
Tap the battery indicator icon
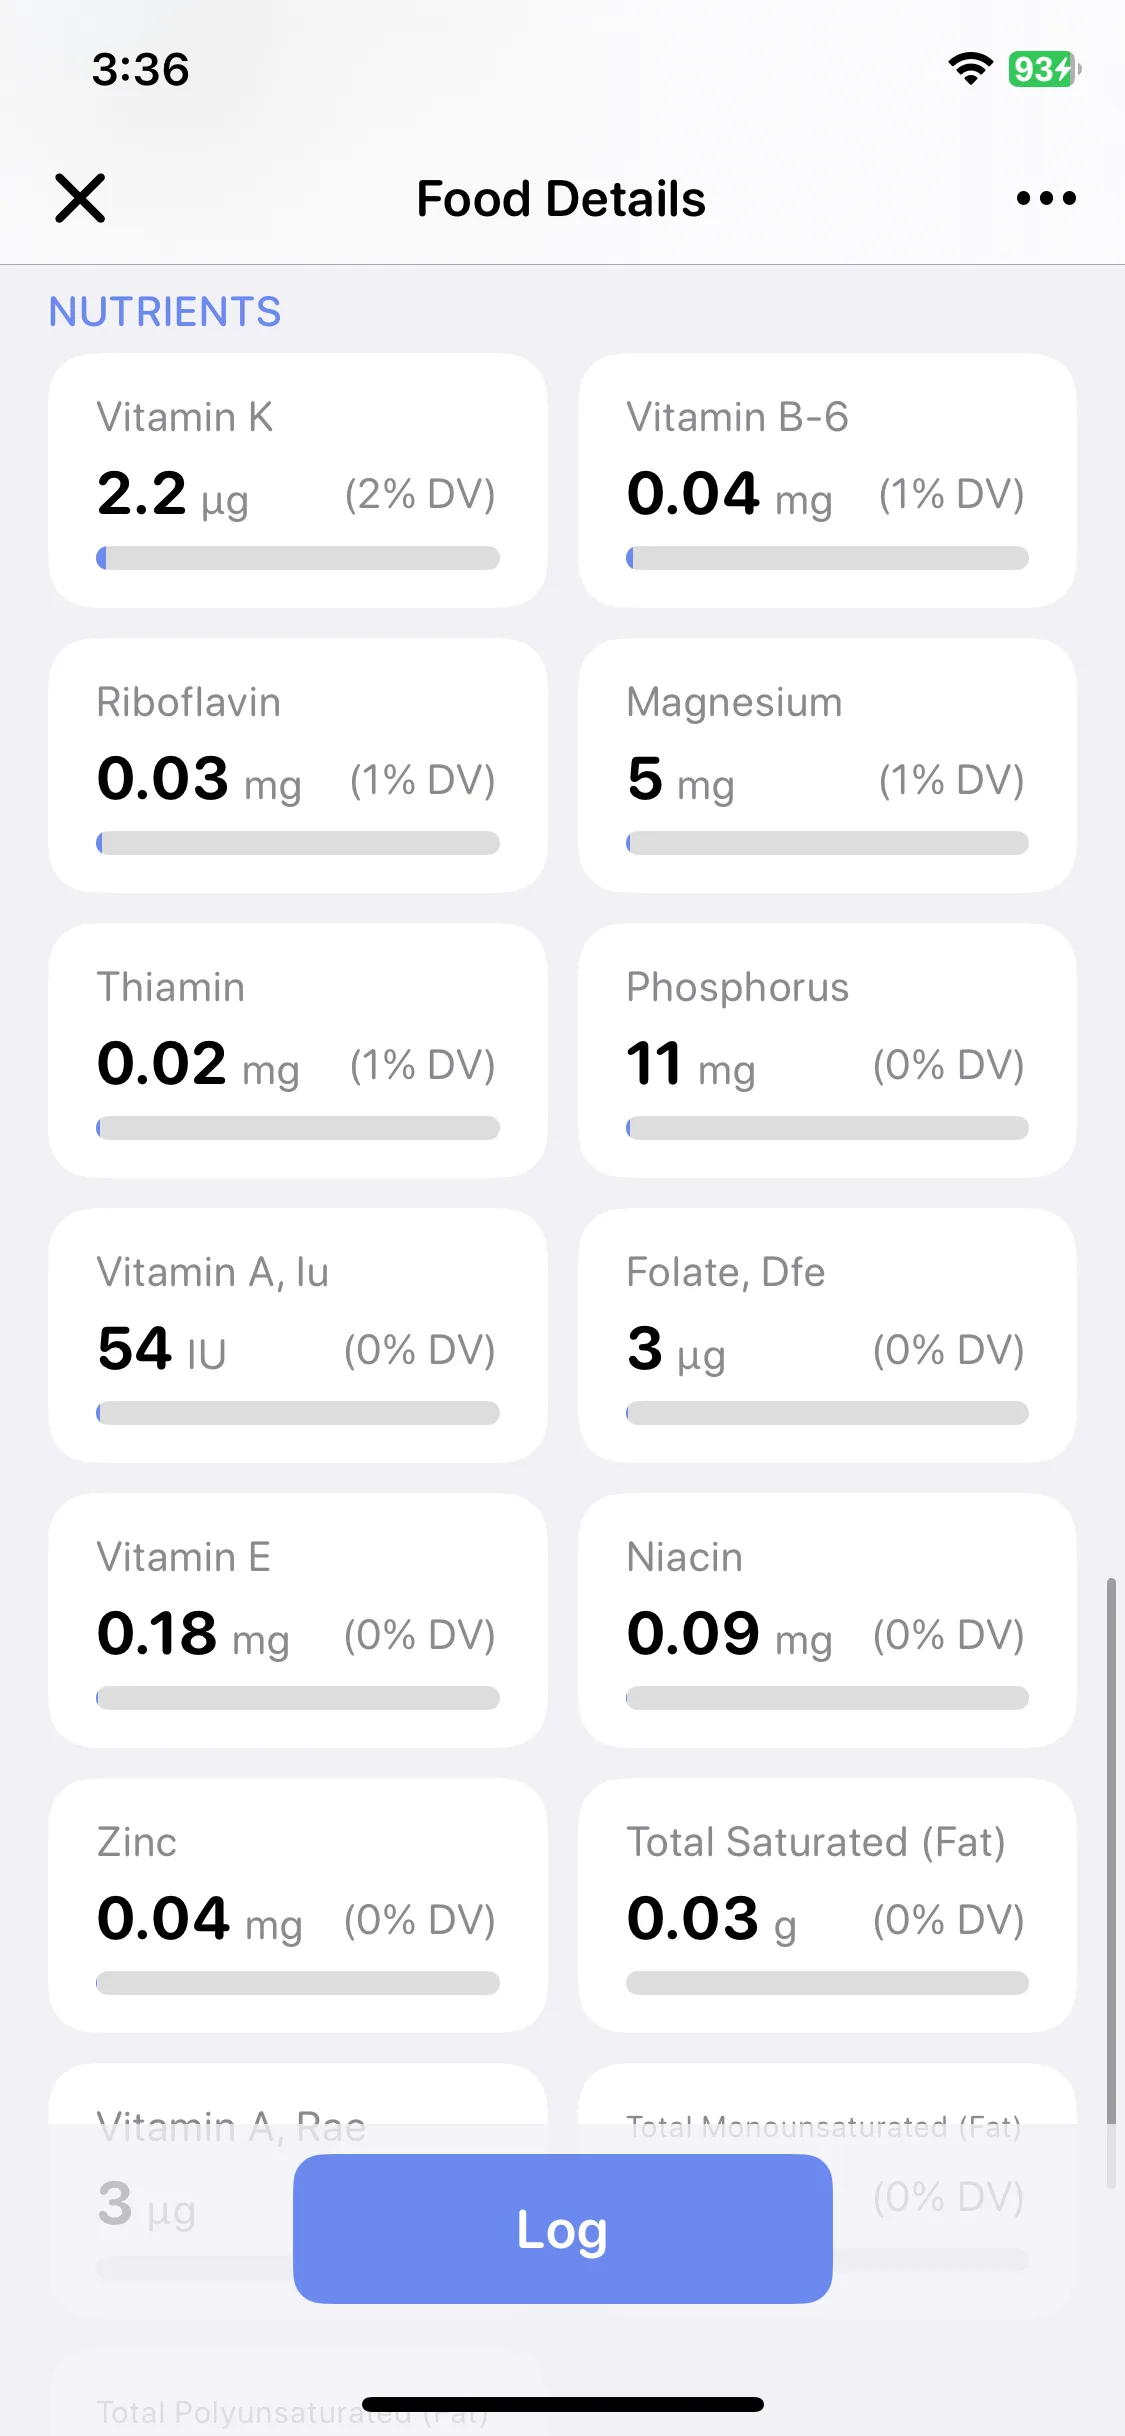1044,69
